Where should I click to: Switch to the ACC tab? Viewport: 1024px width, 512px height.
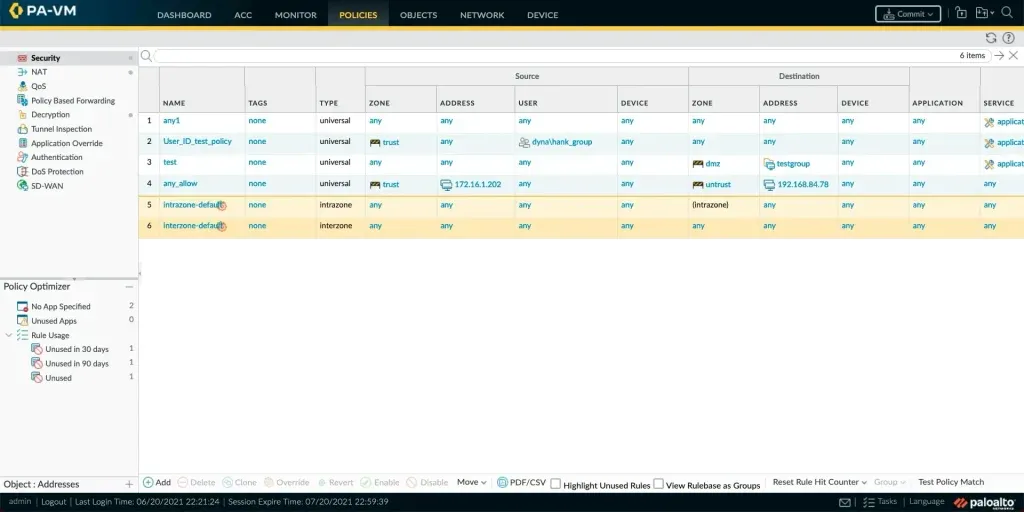pyautogui.click(x=243, y=15)
